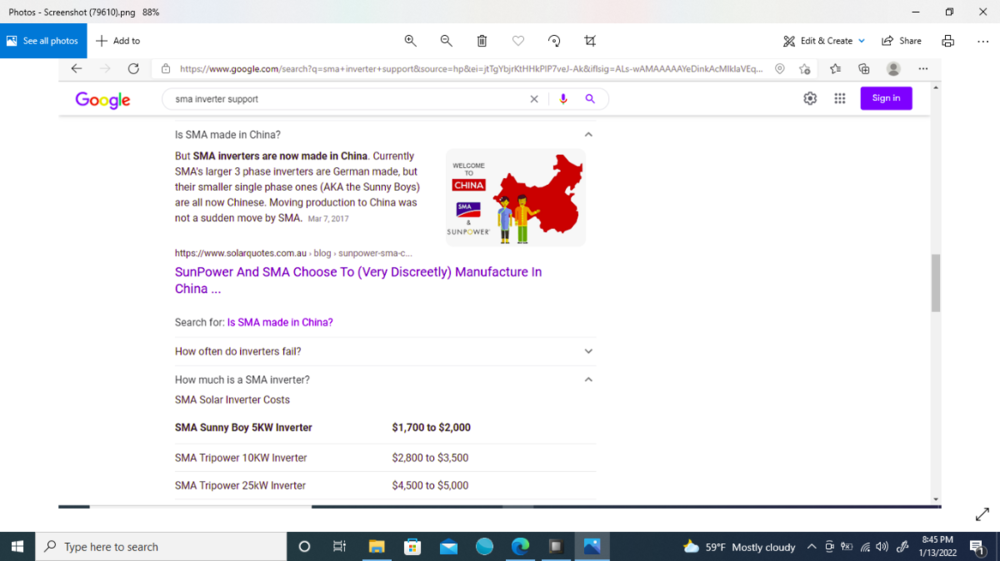This screenshot has height=561, width=1000.
Task: Click See all photos button
Action: 43,41
